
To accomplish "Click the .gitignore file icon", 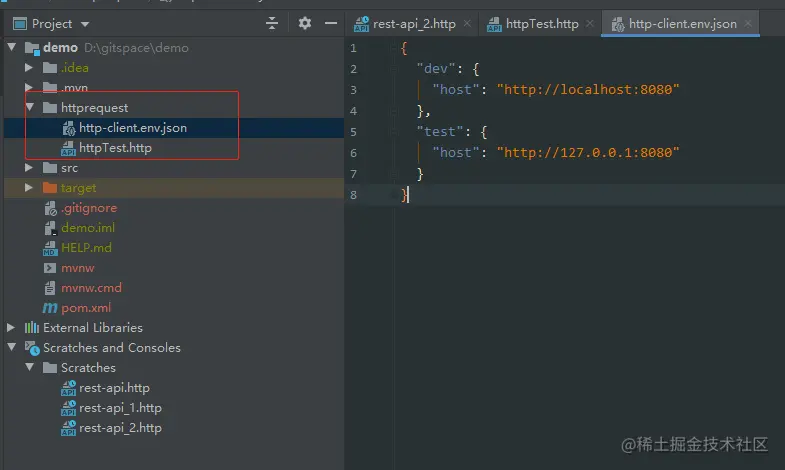I will click(50, 208).
